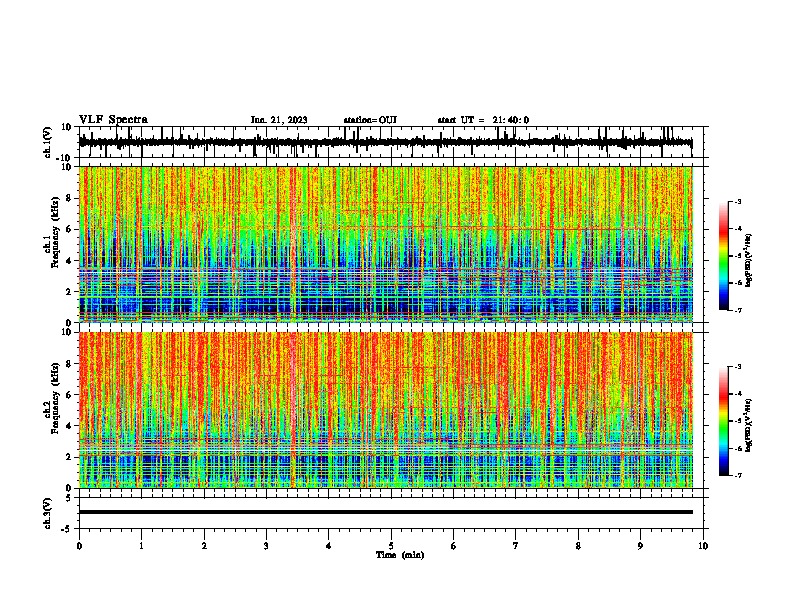
Task: Select the "21, 2023" date text in the header
Action: 287,120
